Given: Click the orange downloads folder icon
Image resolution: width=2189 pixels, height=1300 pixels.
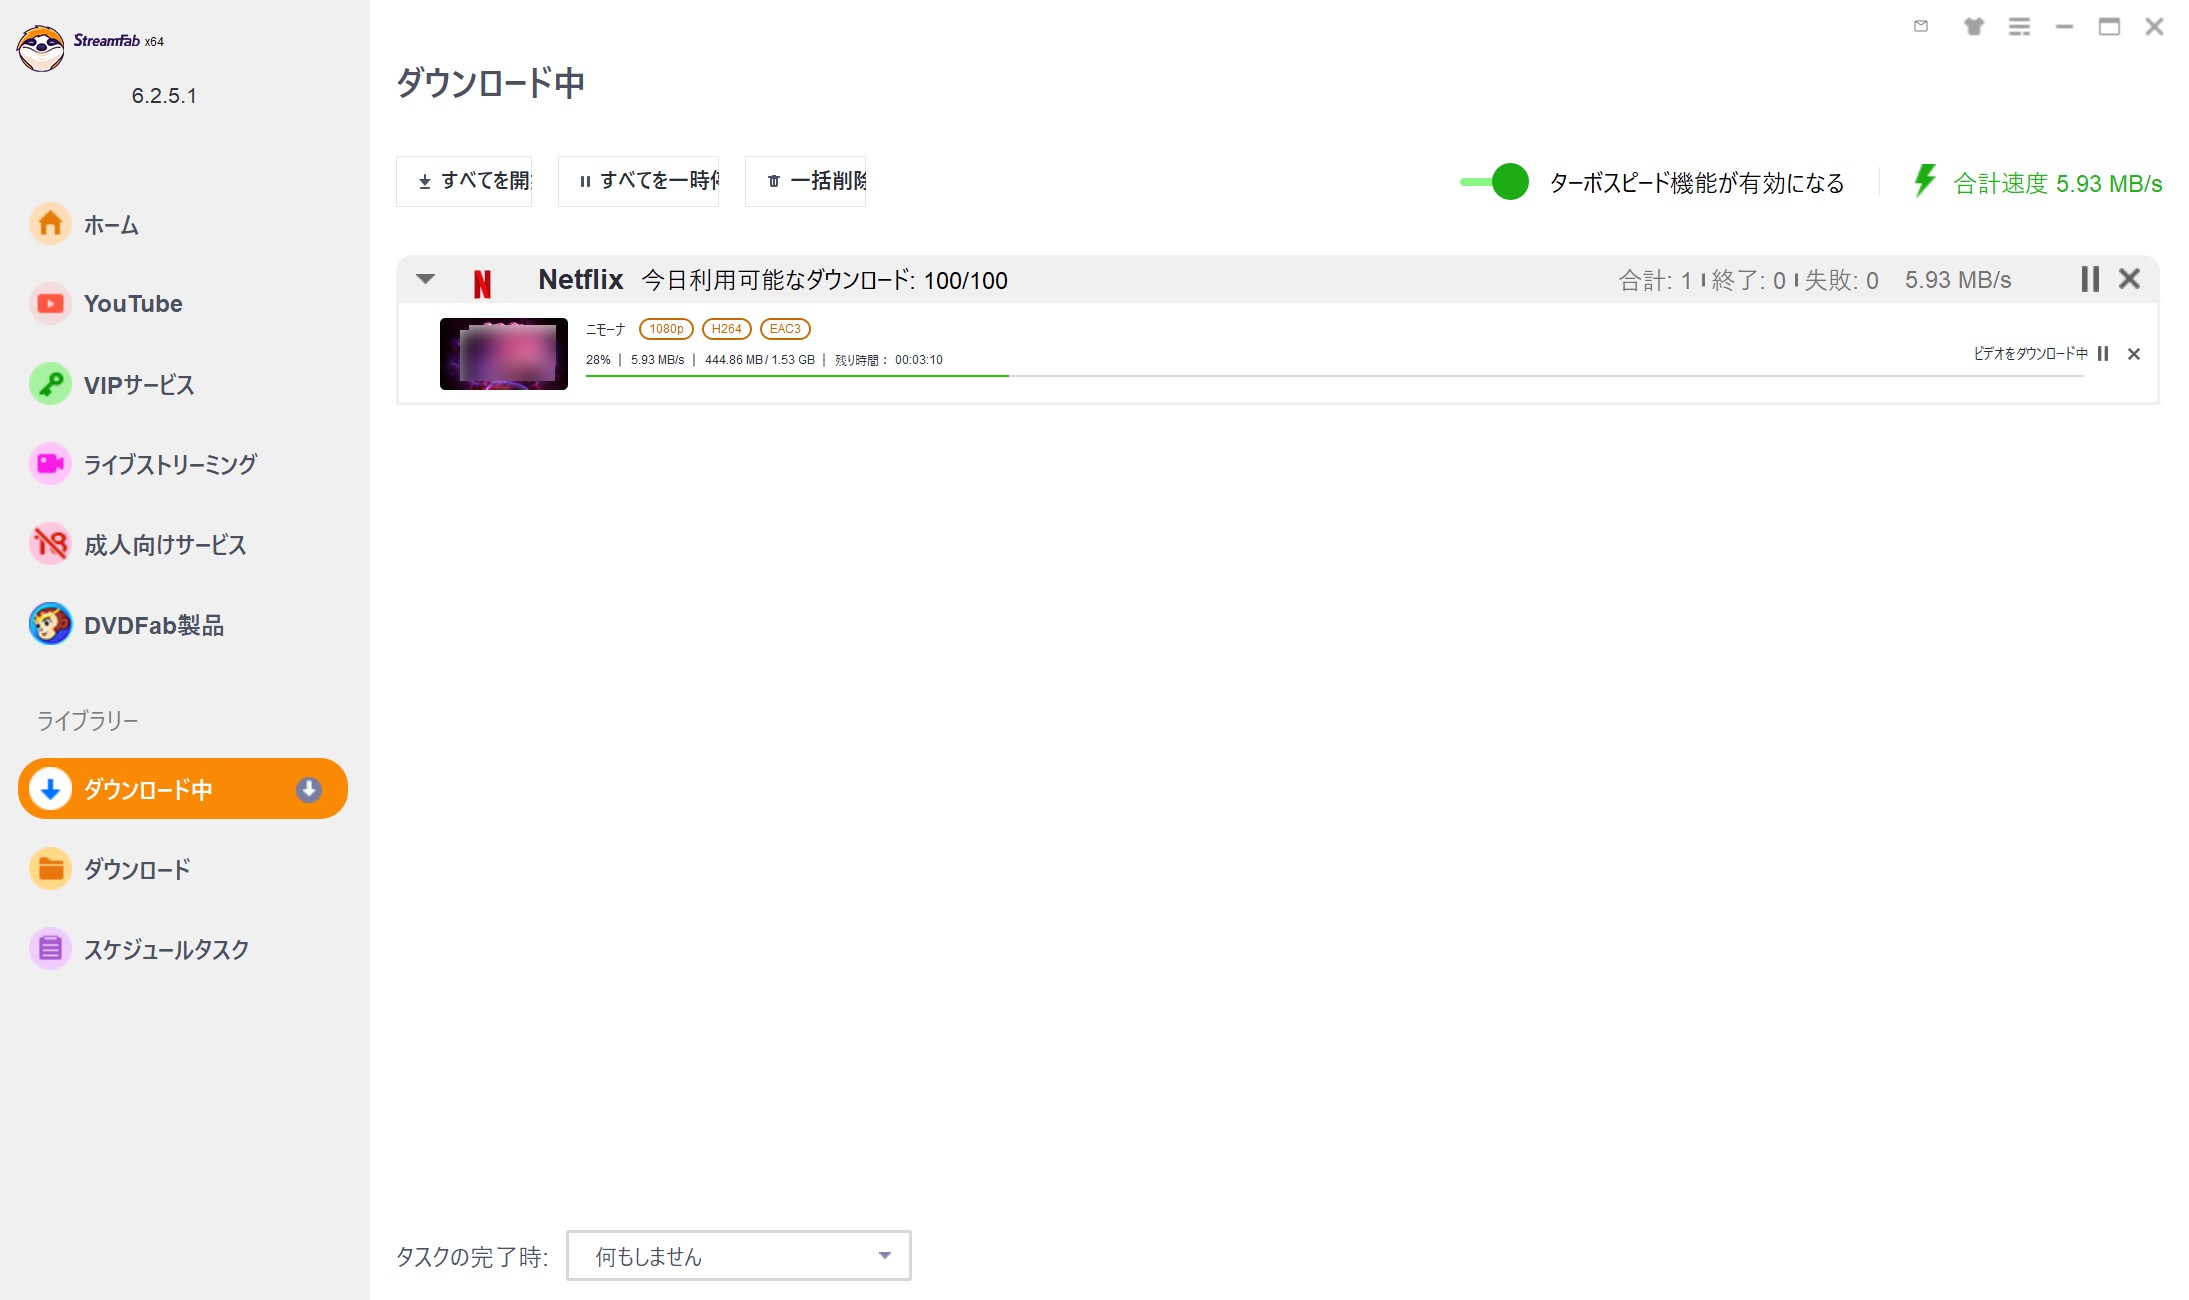Looking at the screenshot, I should coord(50,869).
